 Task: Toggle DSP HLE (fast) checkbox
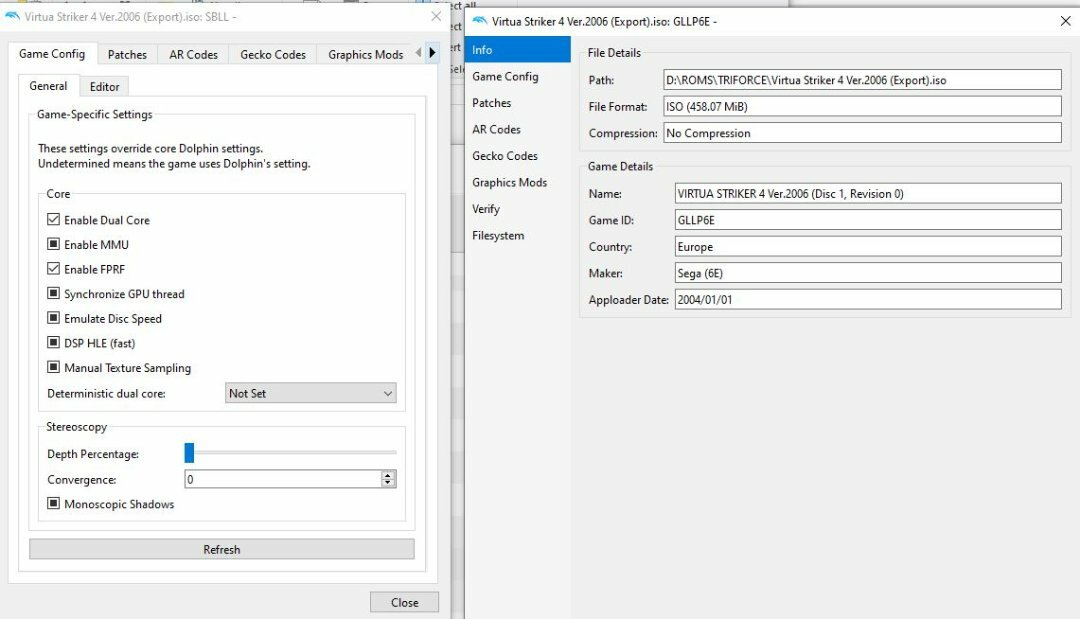click(53, 342)
